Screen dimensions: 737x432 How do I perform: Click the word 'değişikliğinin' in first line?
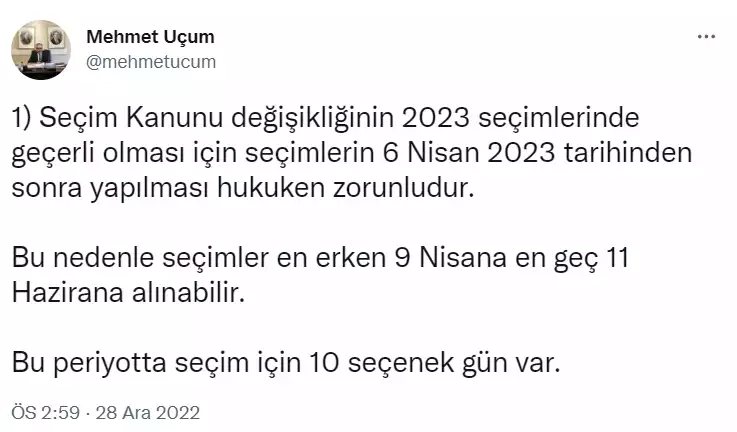point(312,118)
